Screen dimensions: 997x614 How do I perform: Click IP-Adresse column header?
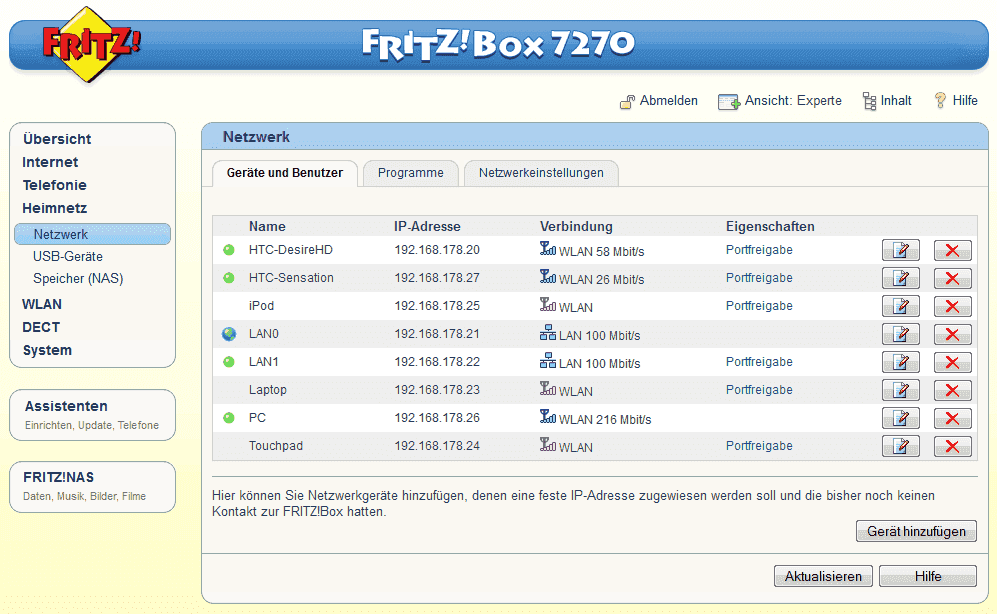click(427, 226)
